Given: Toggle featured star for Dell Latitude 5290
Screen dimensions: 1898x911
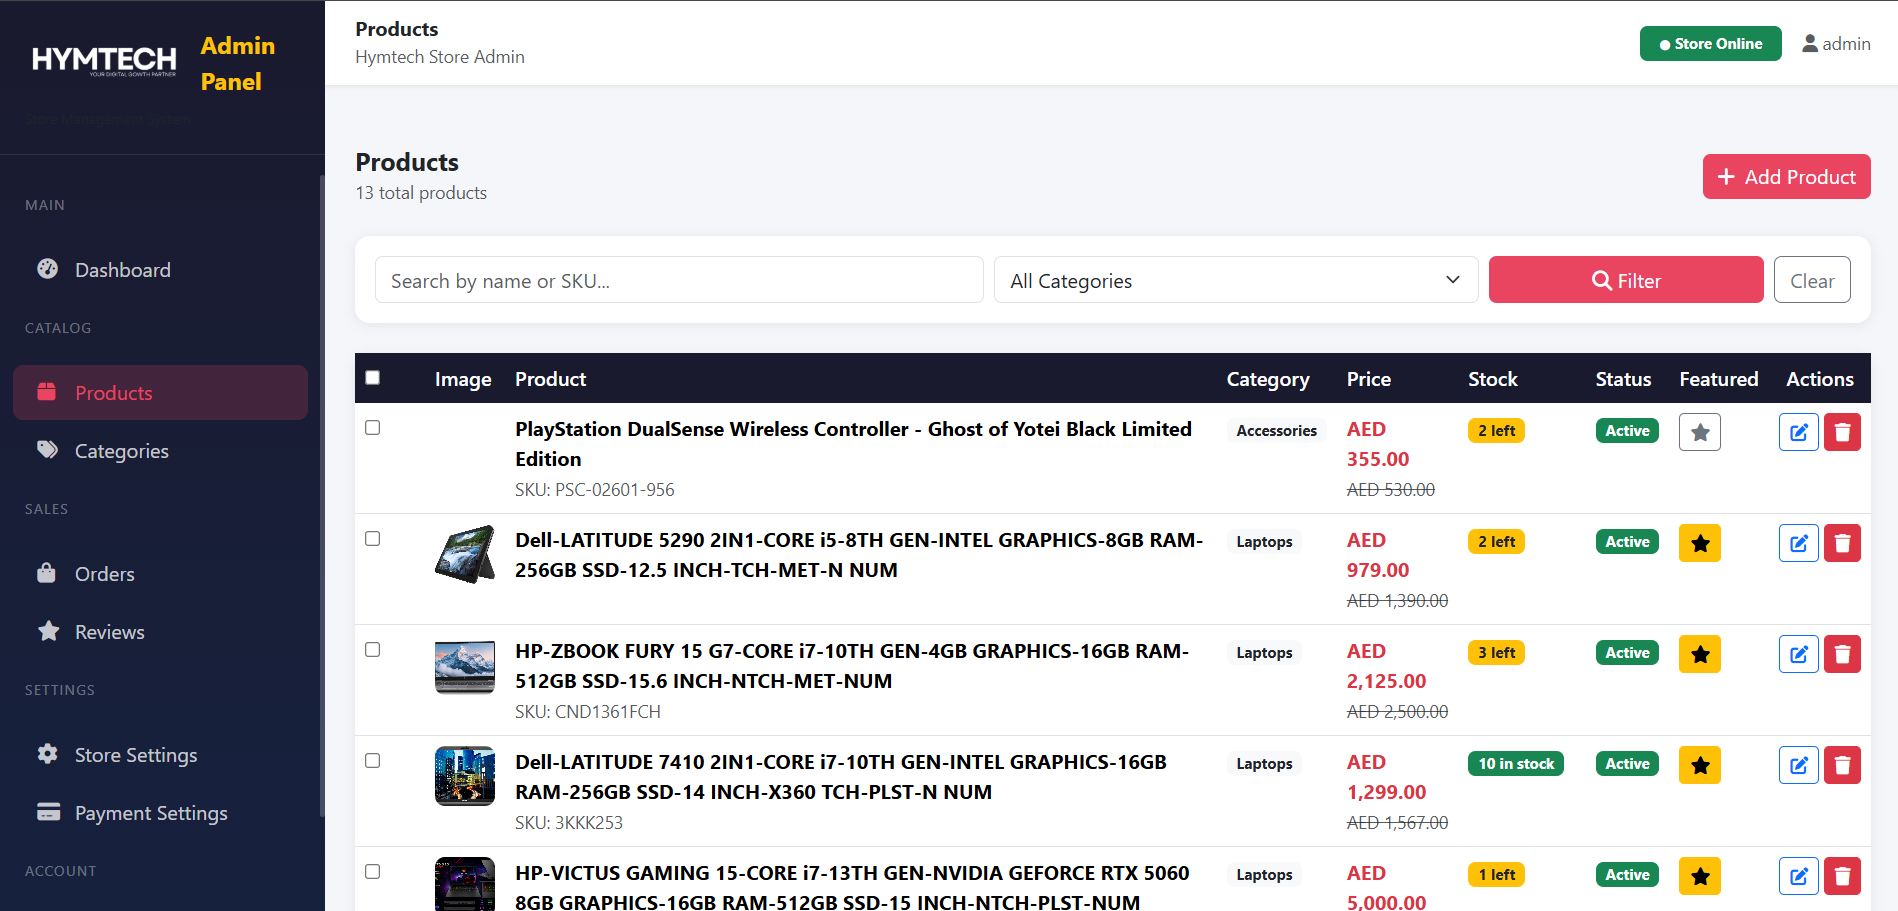Looking at the screenshot, I should tap(1700, 543).
